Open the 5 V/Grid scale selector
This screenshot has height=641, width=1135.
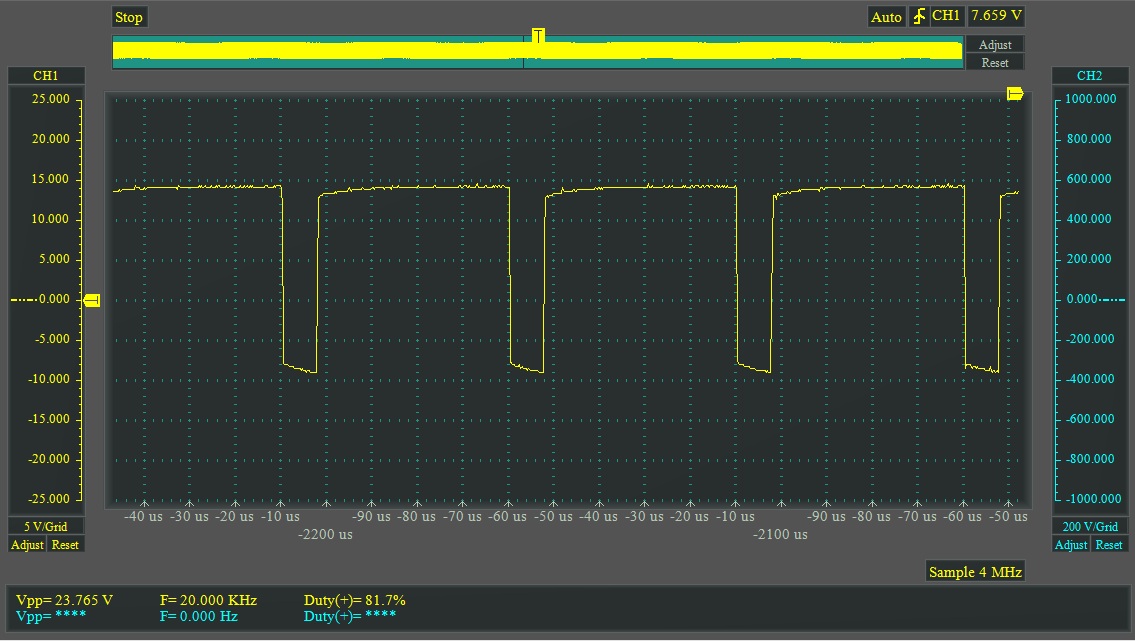coord(46,527)
